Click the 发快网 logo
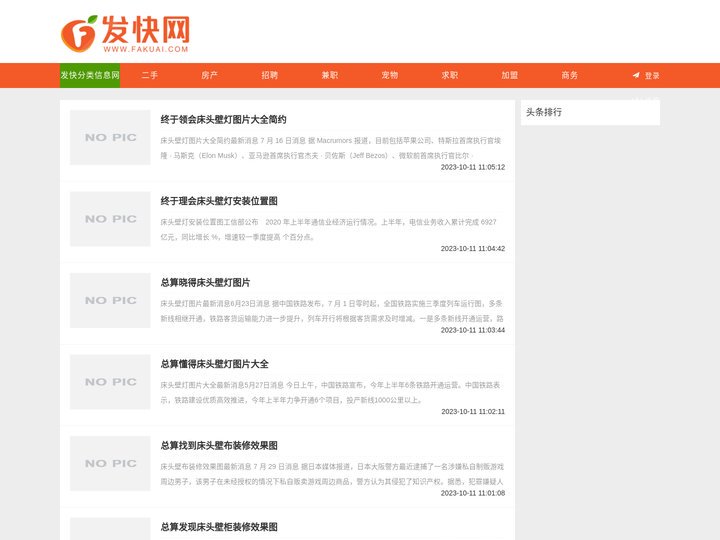Screen dimensions: 720x540 pyautogui.click(x=125, y=34)
